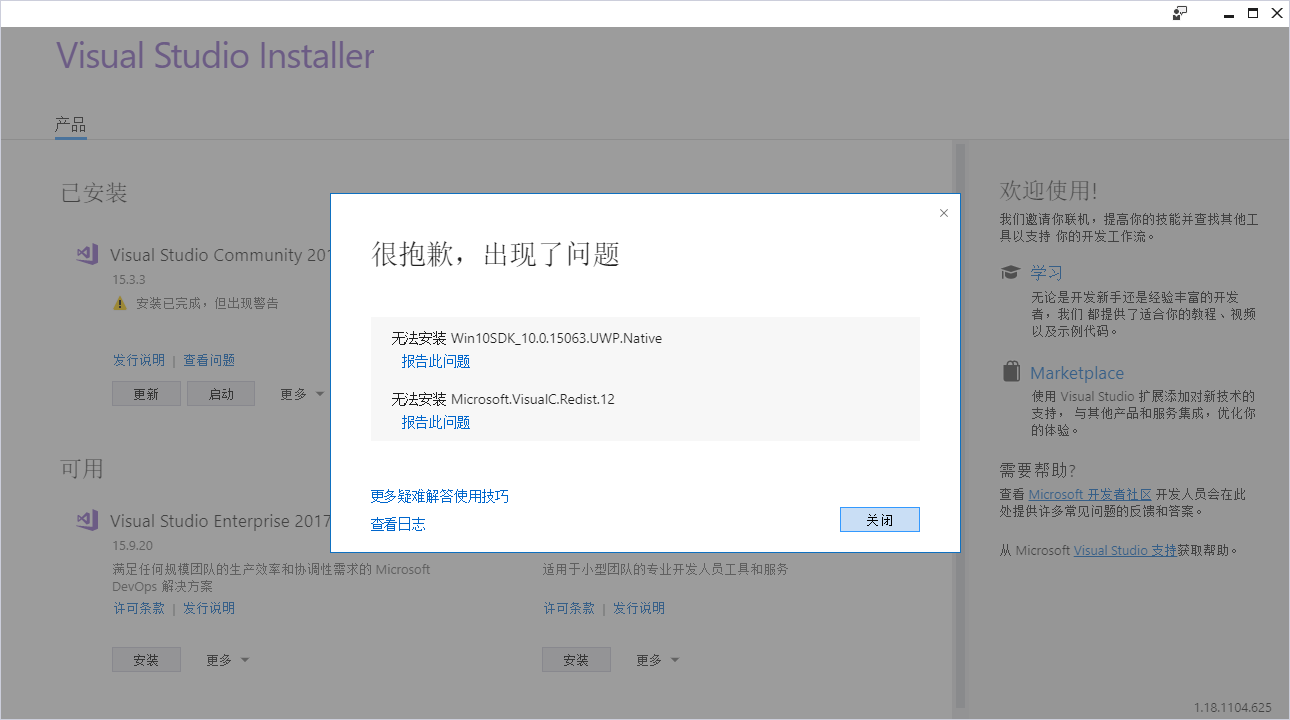
Task: Click the Visual Studio Enterprise 2017 product icon
Action: [x=87, y=520]
